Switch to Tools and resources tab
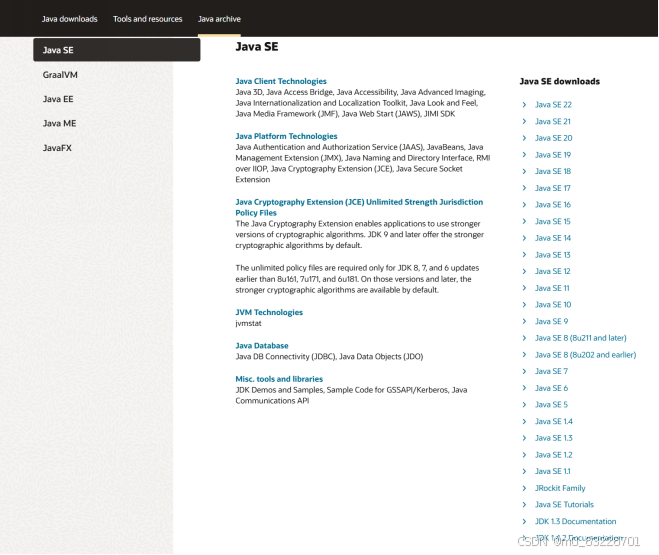Viewport: 659px width, 555px height. point(148,19)
